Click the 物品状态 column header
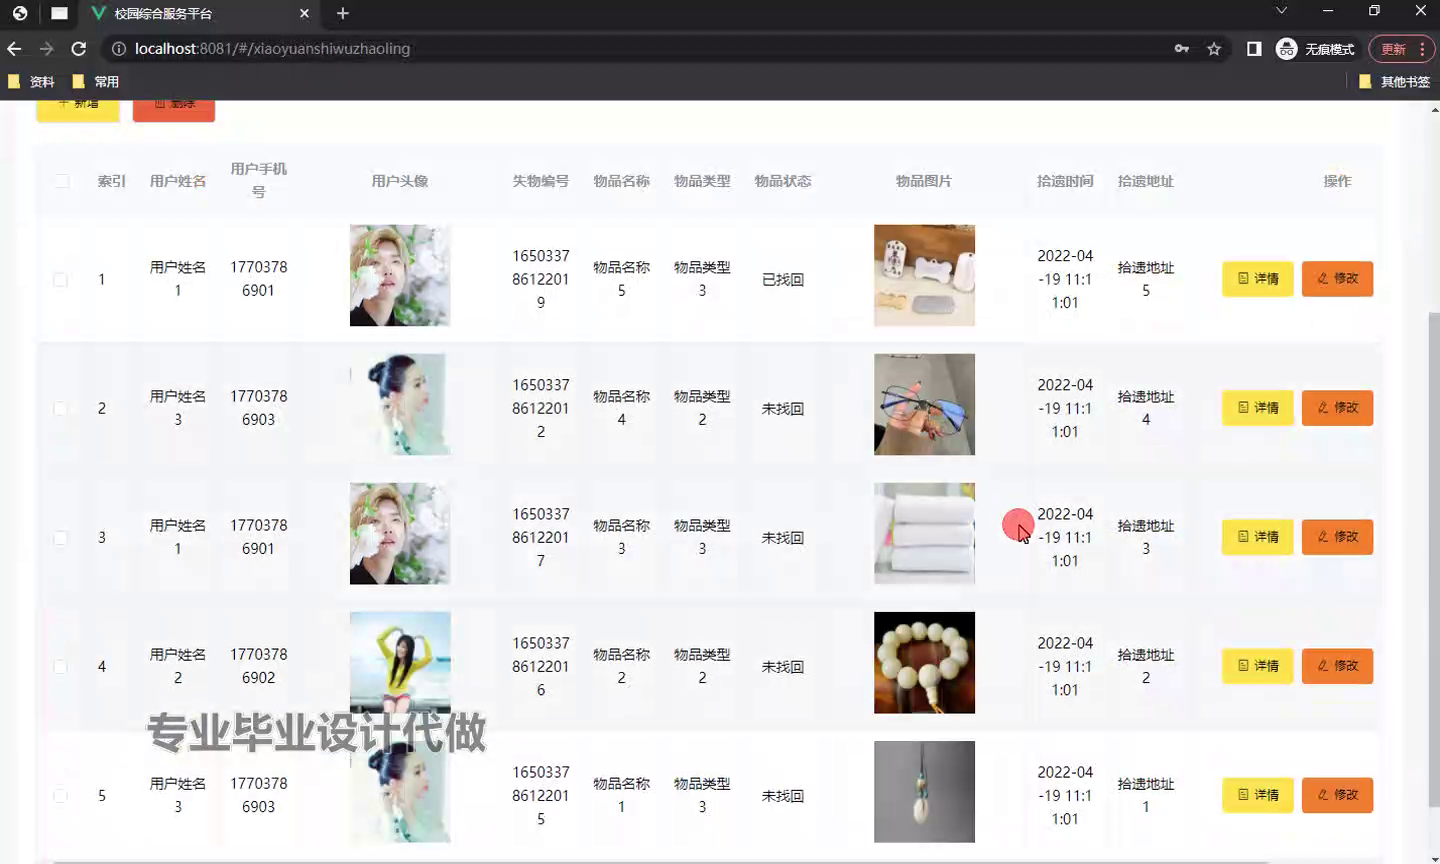 point(783,181)
